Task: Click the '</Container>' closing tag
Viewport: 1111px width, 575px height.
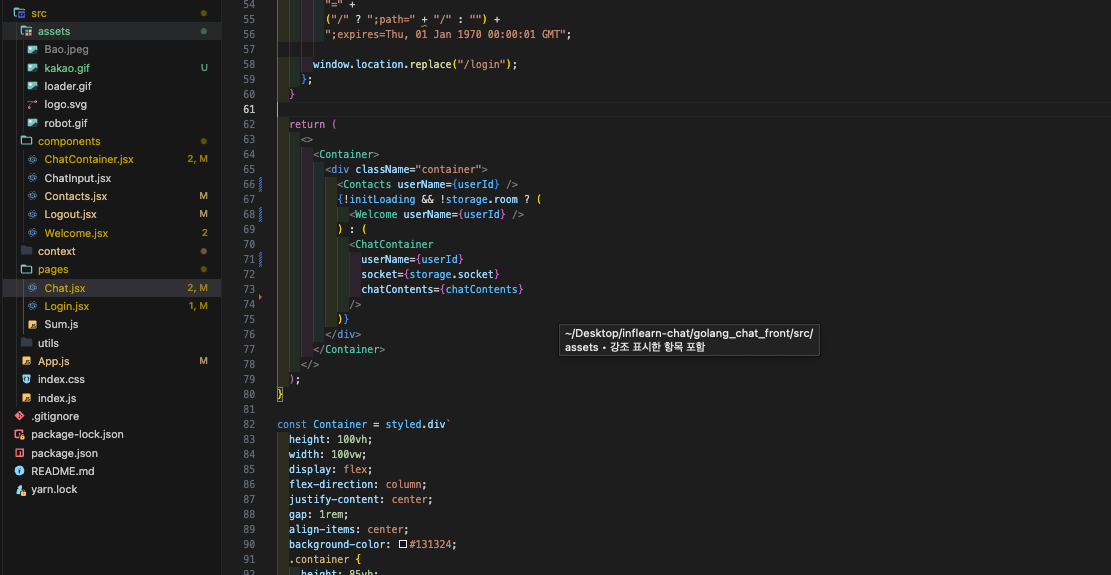Action: (349, 350)
